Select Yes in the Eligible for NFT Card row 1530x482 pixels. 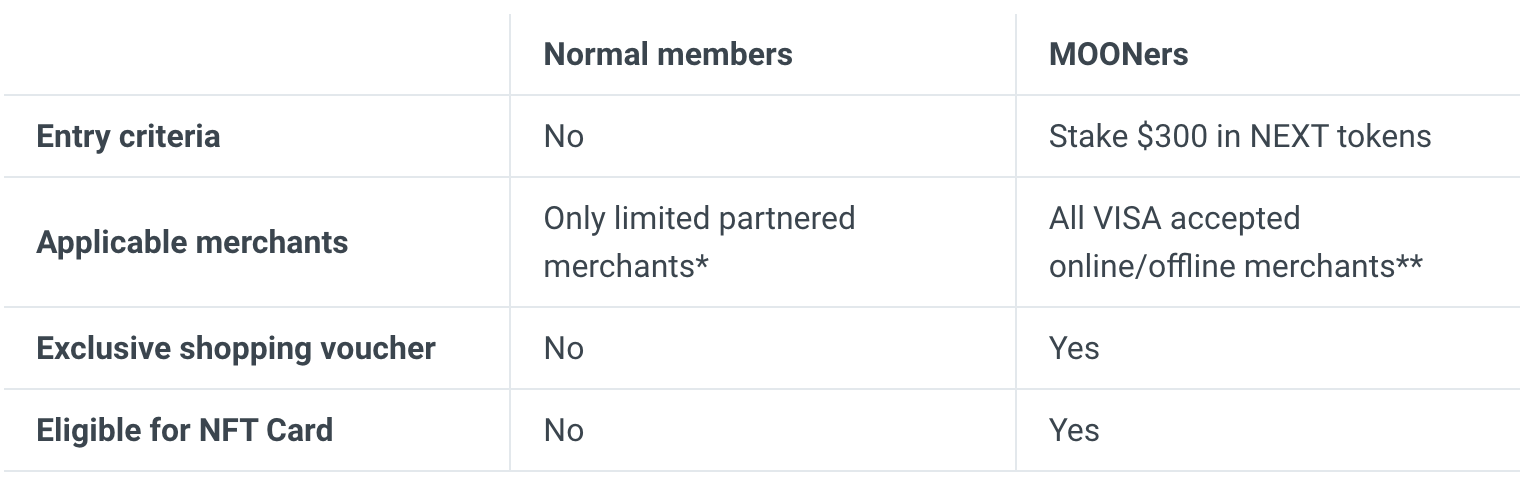coord(1074,430)
